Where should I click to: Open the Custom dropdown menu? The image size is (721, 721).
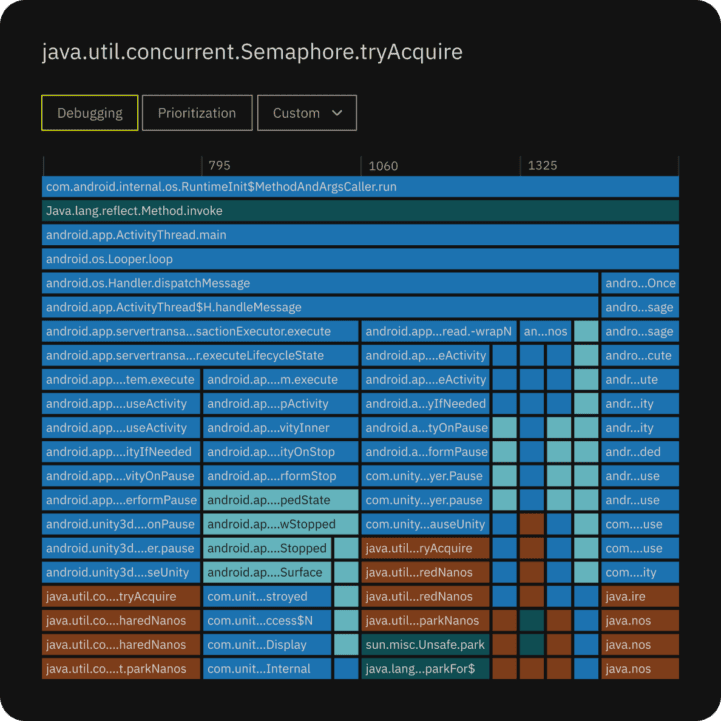pyautogui.click(x=307, y=113)
